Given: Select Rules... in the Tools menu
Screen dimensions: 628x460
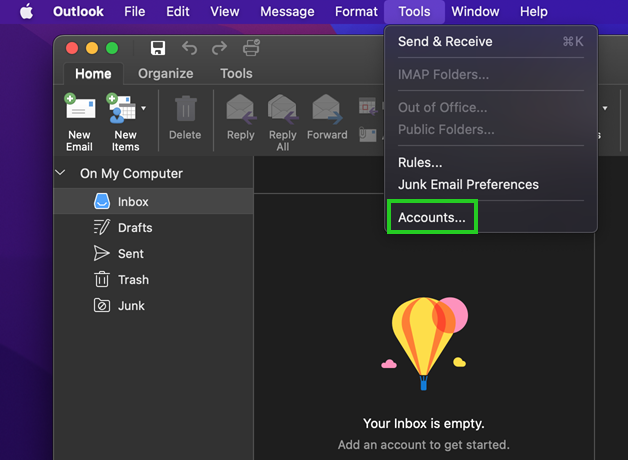Looking at the screenshot, I should [420, 163].
